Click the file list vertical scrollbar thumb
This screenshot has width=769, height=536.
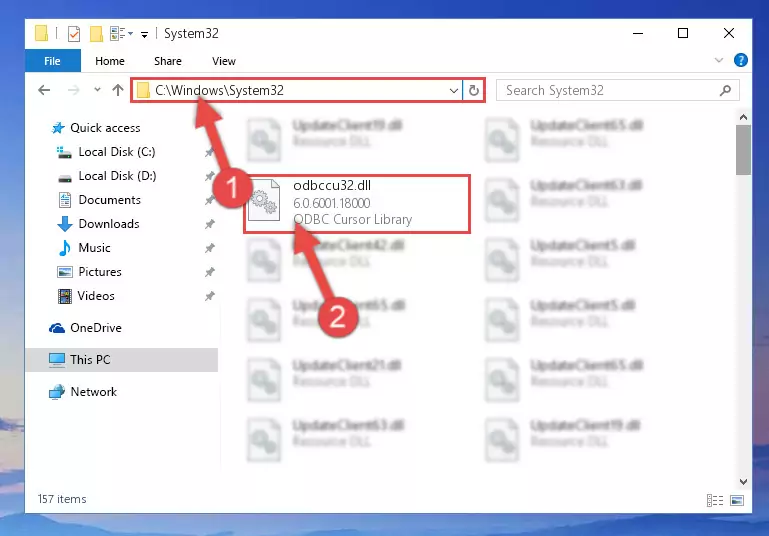point(743,150)
